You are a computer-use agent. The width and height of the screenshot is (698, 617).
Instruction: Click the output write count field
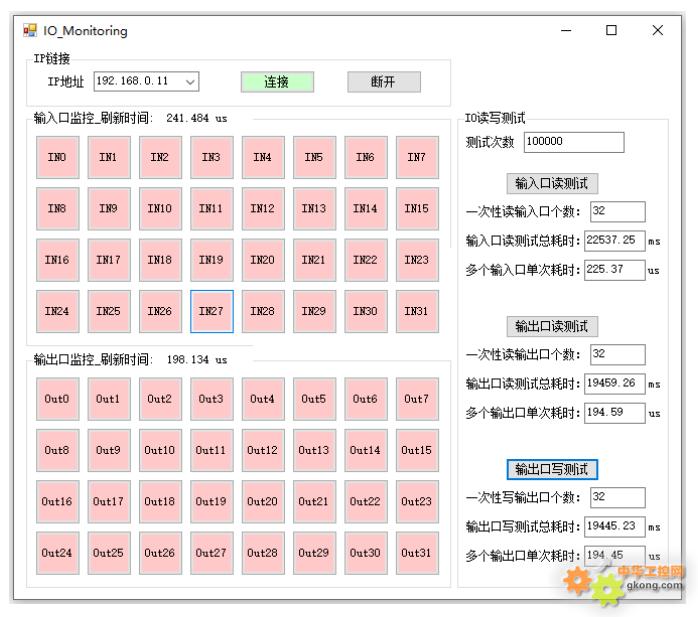point(616,497)
